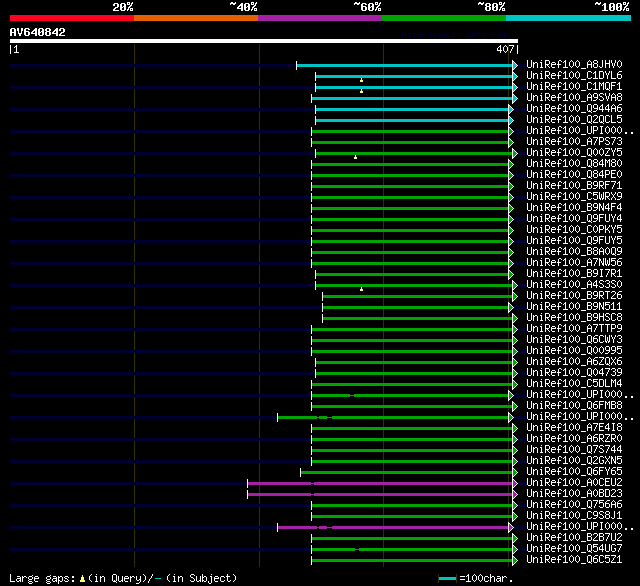Image resolution: width=640 pixels, height=586 pixels.
Task: Select the UniRef100_A6ZQX6 label
Action: [x=574, y=362]
